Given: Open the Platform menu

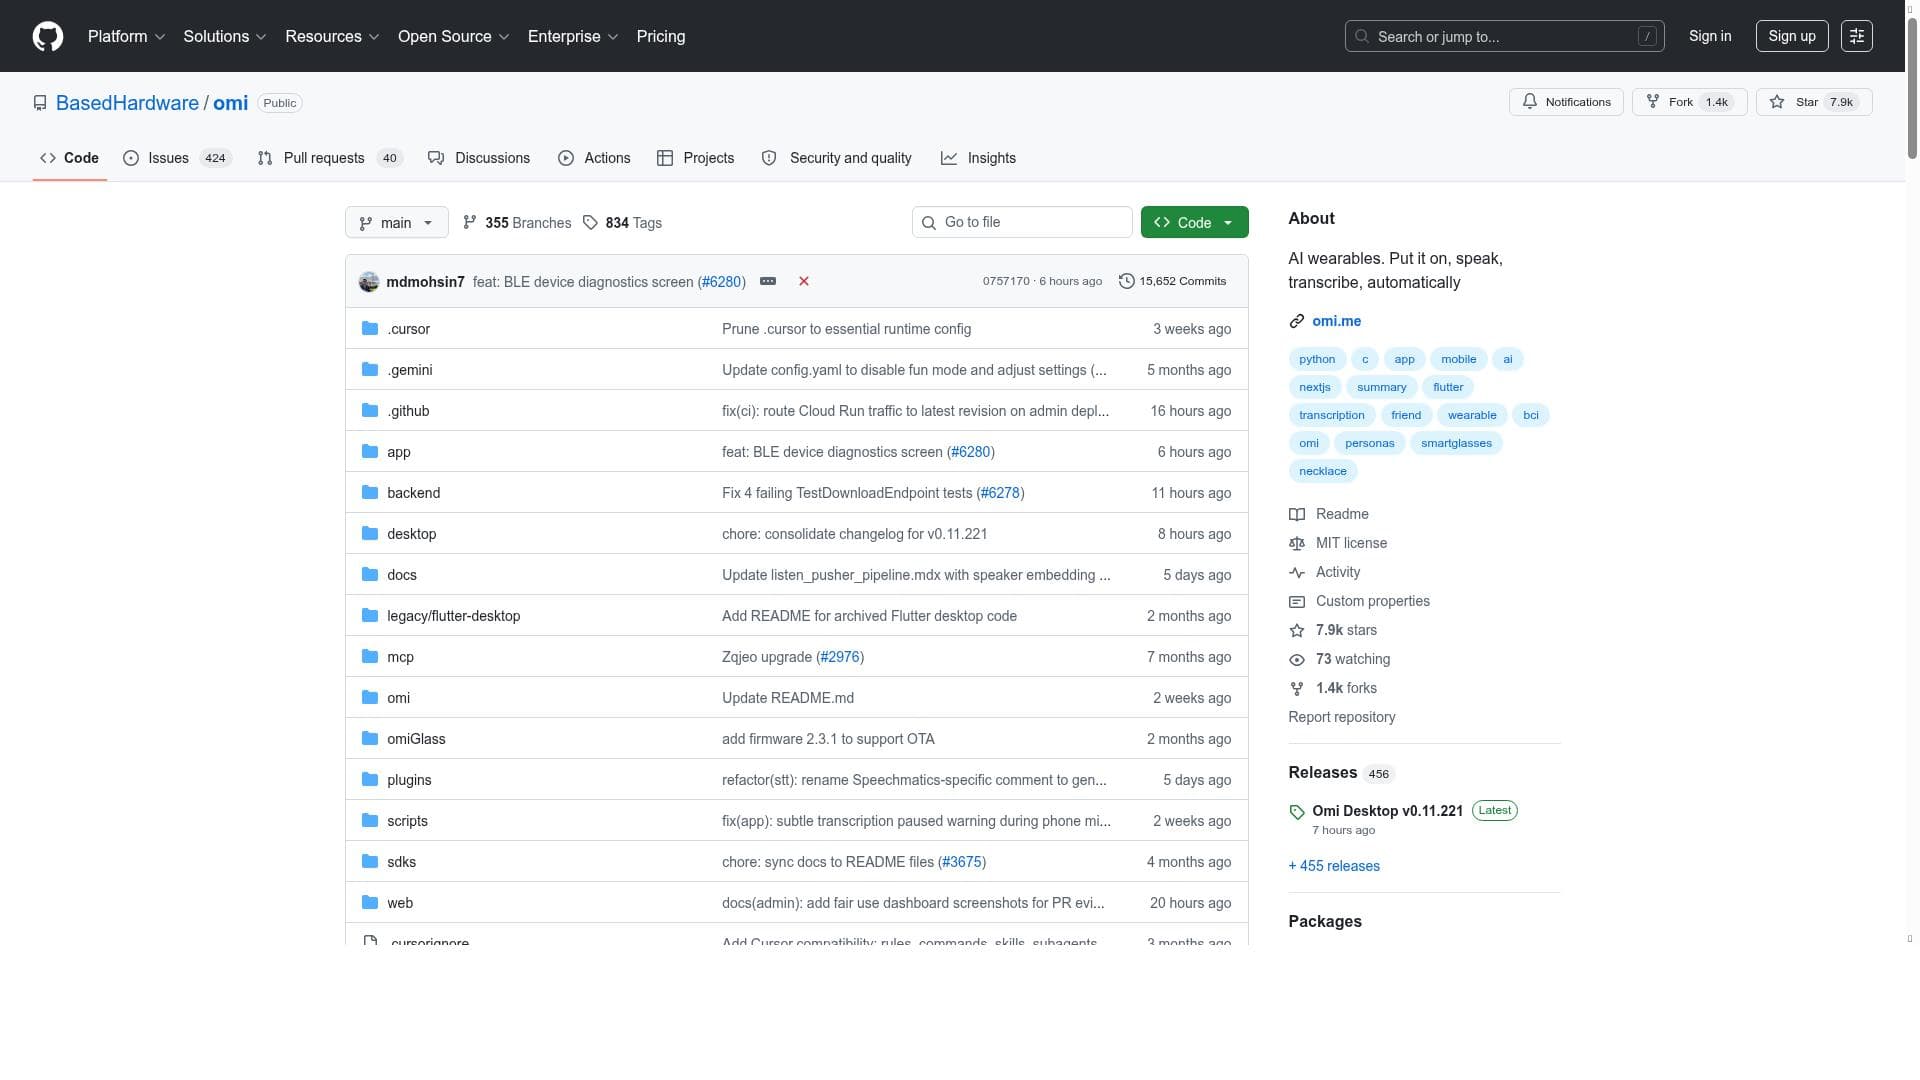Looking at the screenshot, I should pyautogui.click(x=126, y=36).
